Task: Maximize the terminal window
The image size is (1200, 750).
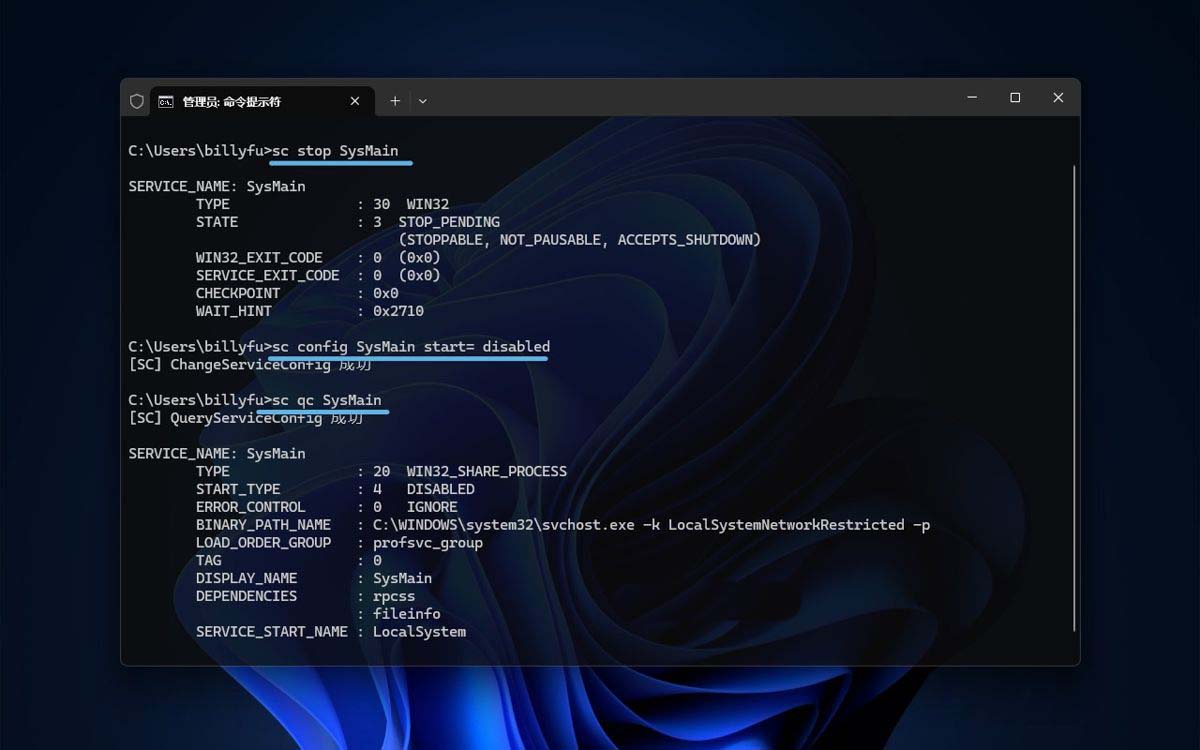Action: pyautogui.click(x=1015, y=98)
